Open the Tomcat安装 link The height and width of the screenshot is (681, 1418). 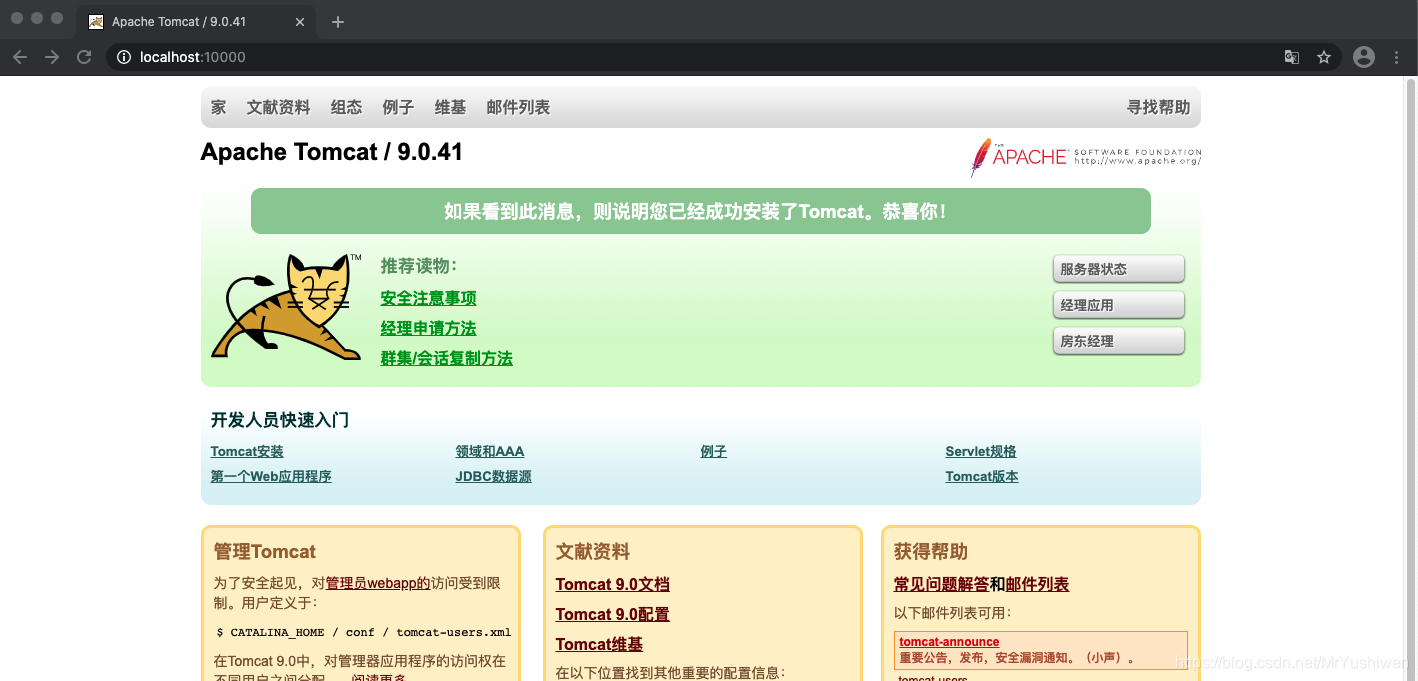247,451
